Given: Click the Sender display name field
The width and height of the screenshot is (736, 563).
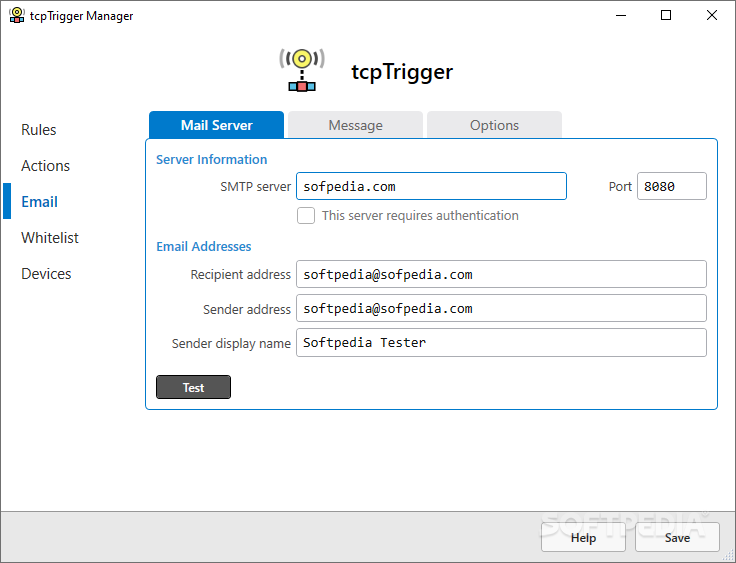Looking at the screenshot, I should (501, 342).
